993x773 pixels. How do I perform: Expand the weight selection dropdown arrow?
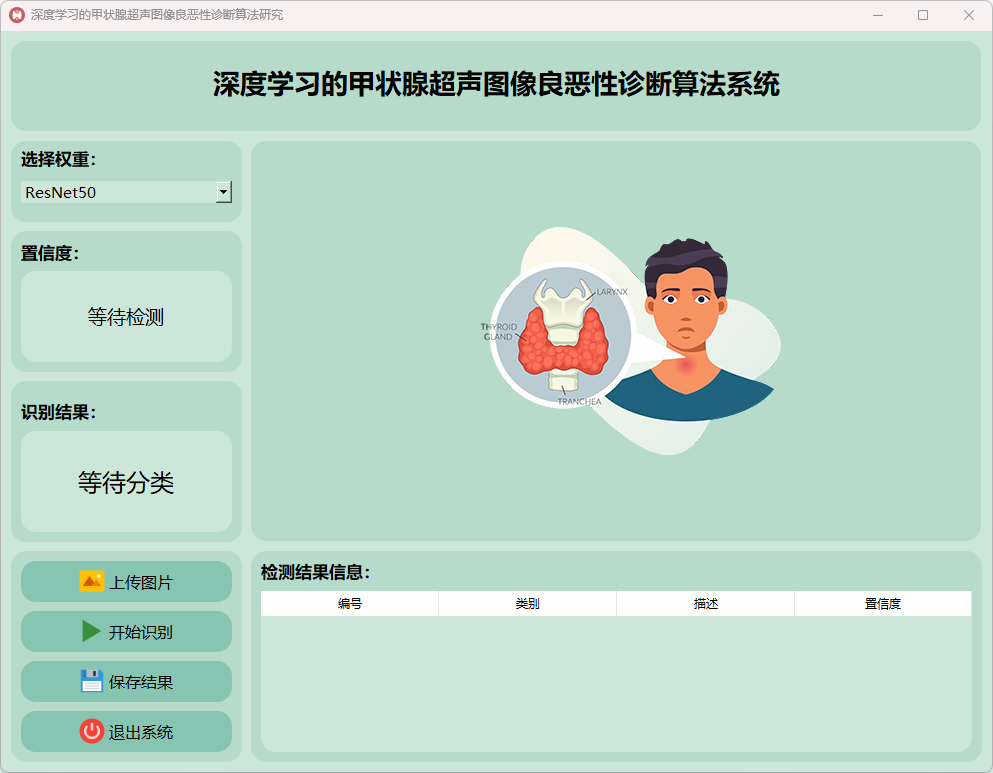(224, 192)
